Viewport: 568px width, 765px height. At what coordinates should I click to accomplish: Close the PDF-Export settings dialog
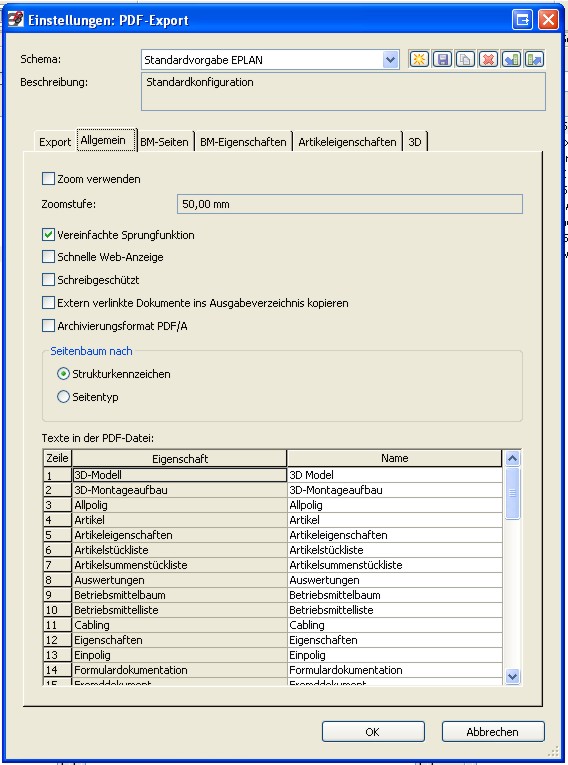[x=548, y=20]
